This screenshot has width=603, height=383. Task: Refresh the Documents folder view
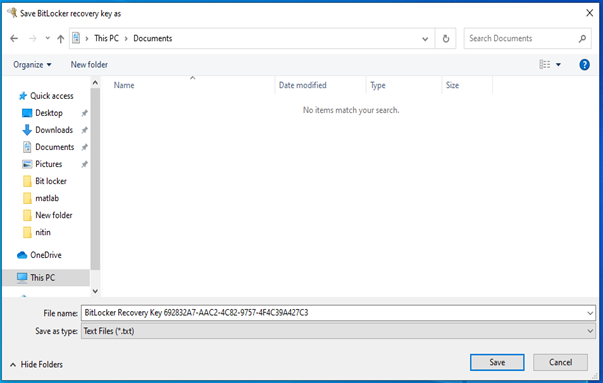[446, 39]
